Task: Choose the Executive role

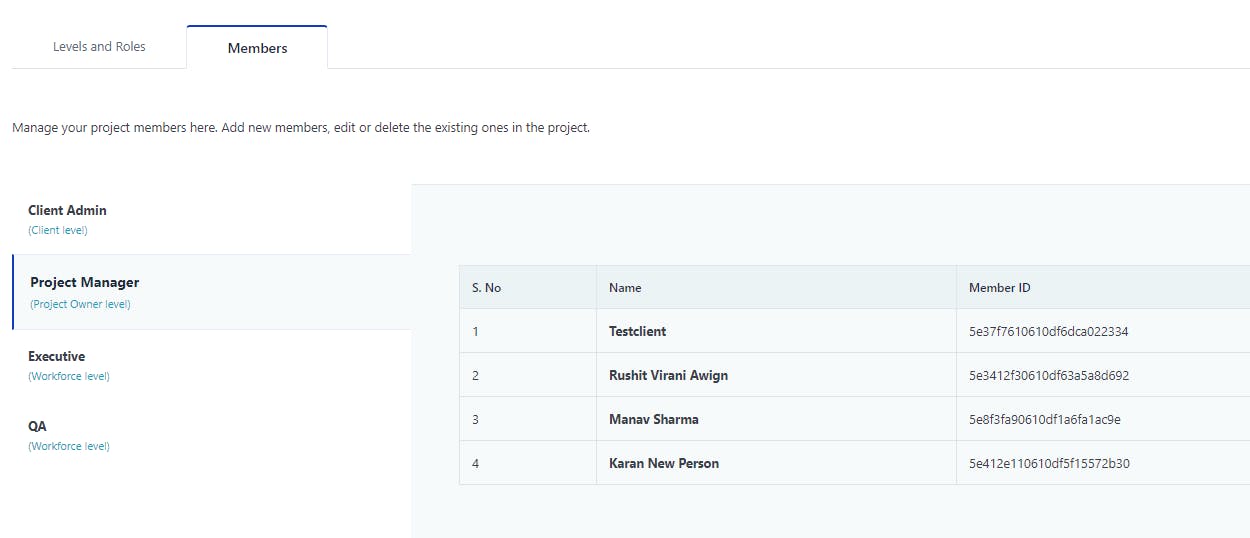Action: (x=211, y=365)
